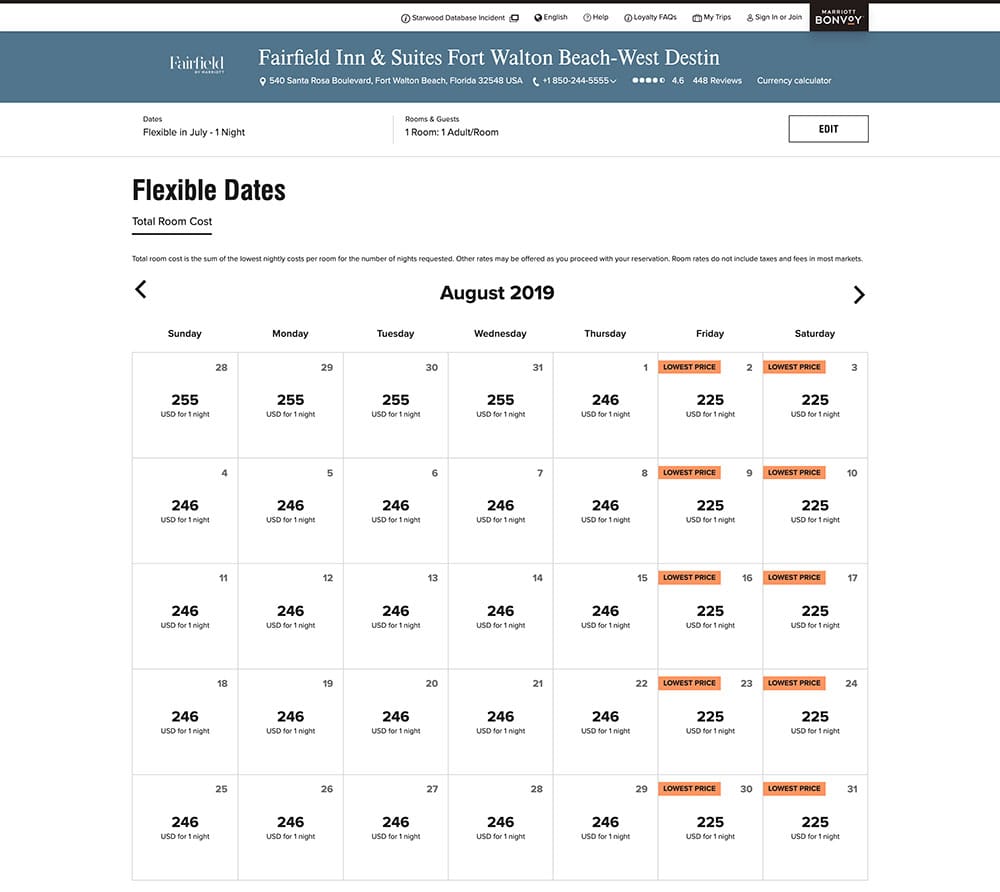Go back to July using the left chevron

pos(140,289)
